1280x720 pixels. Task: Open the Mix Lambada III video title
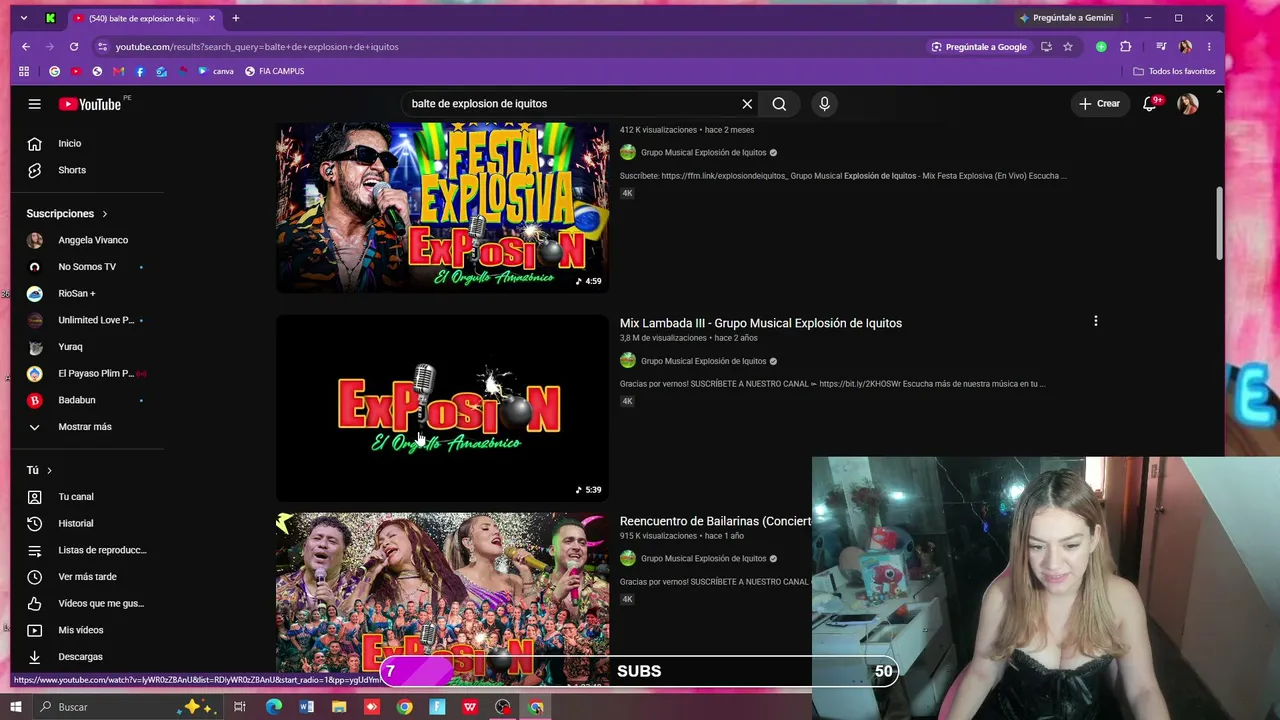pyautogui.click(x=761, y=323)
